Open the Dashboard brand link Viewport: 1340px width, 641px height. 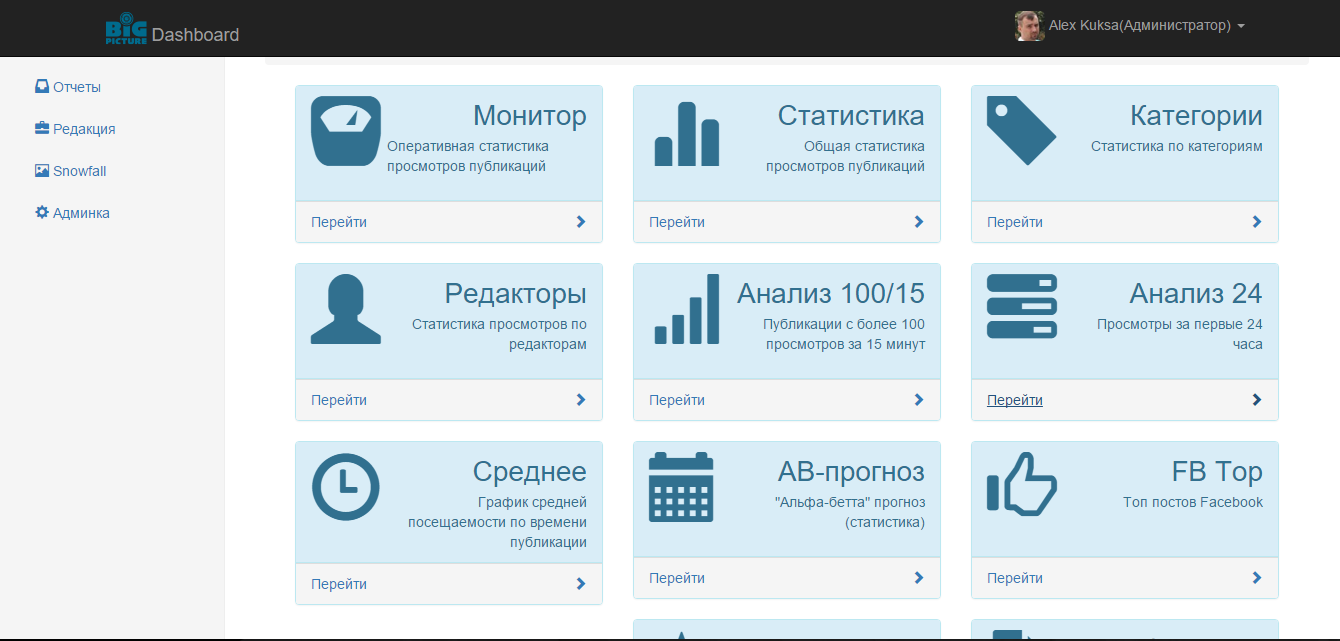195,35
